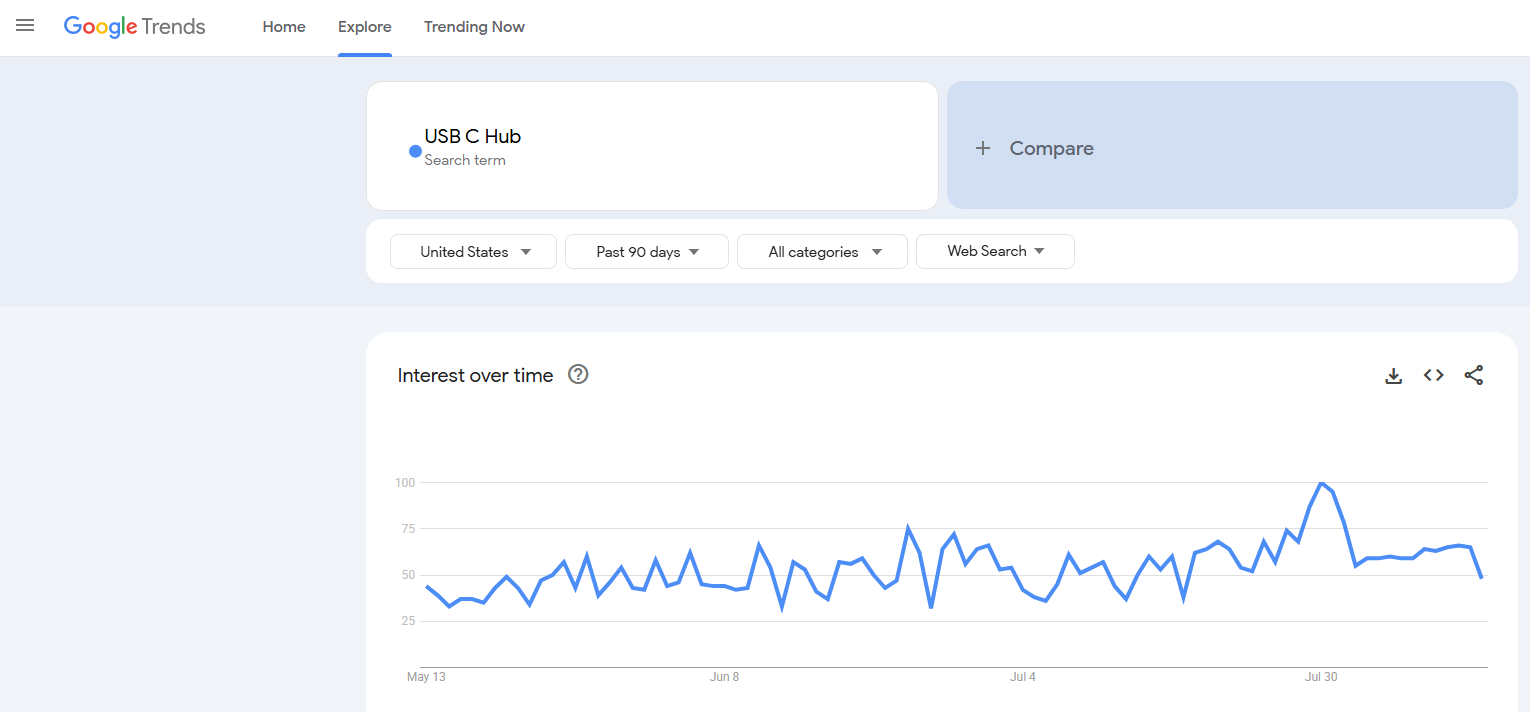Download the interest over time CSV
Screen dimensions: 1530x712
pyautogui.click(x=1393, y=376)
